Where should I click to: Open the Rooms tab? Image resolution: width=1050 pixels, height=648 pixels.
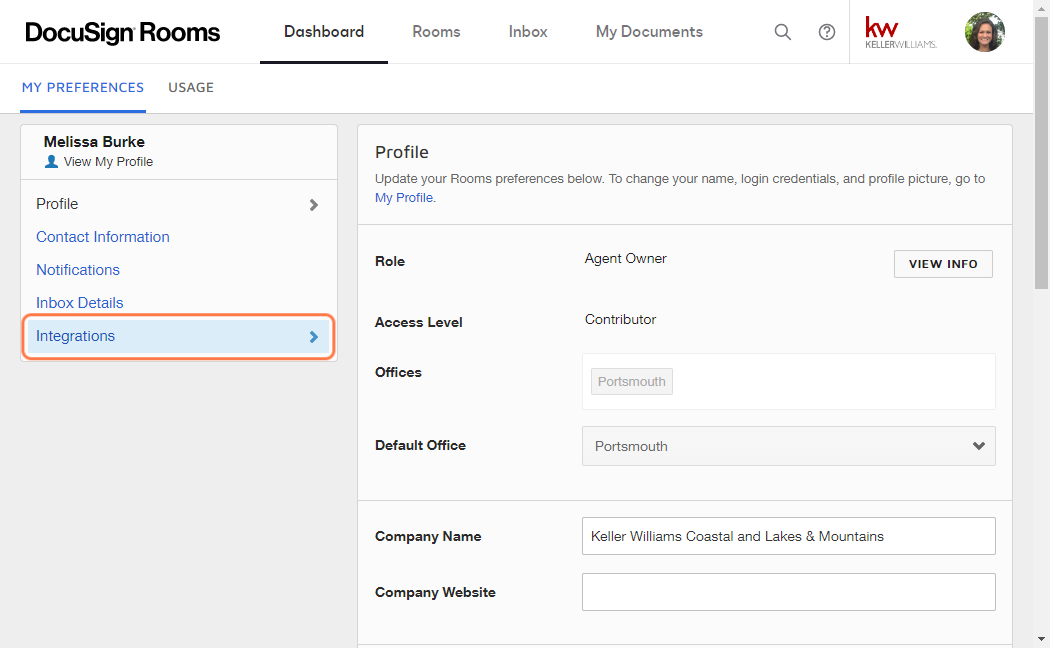click(436, 31)
